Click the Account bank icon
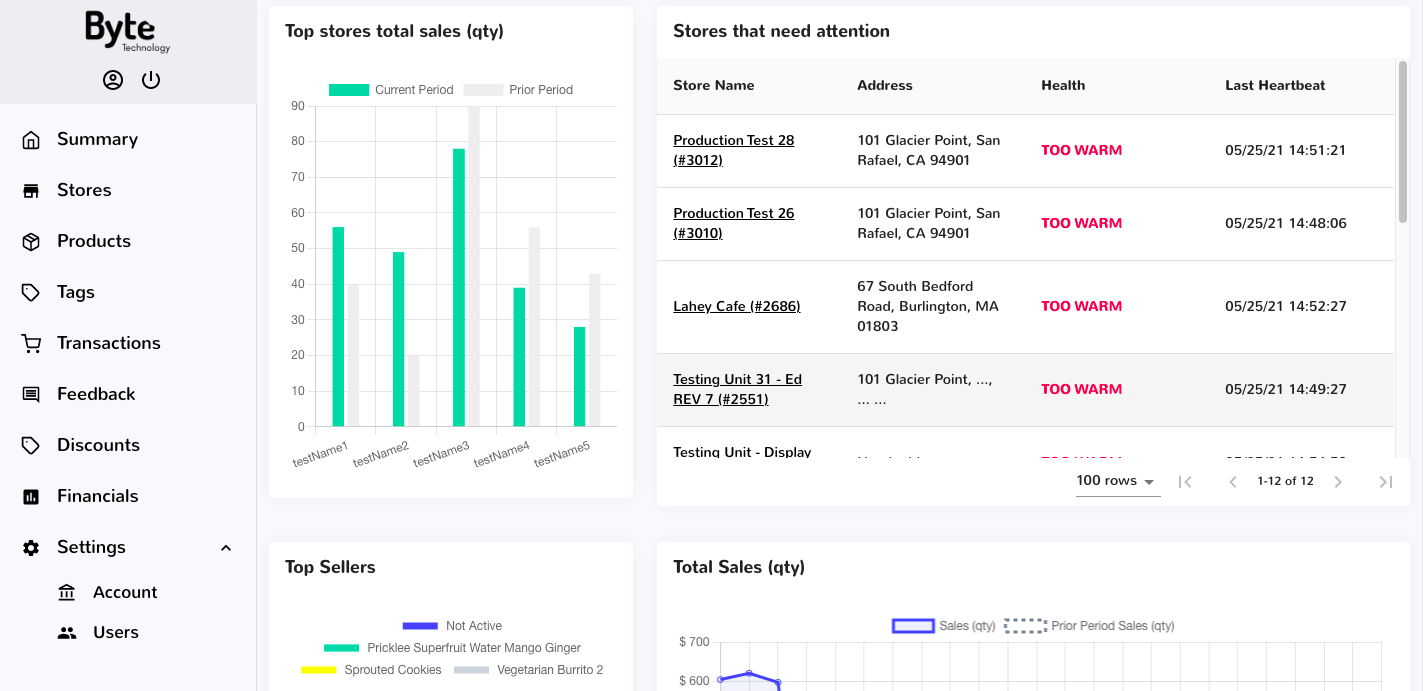 [67, 593]
